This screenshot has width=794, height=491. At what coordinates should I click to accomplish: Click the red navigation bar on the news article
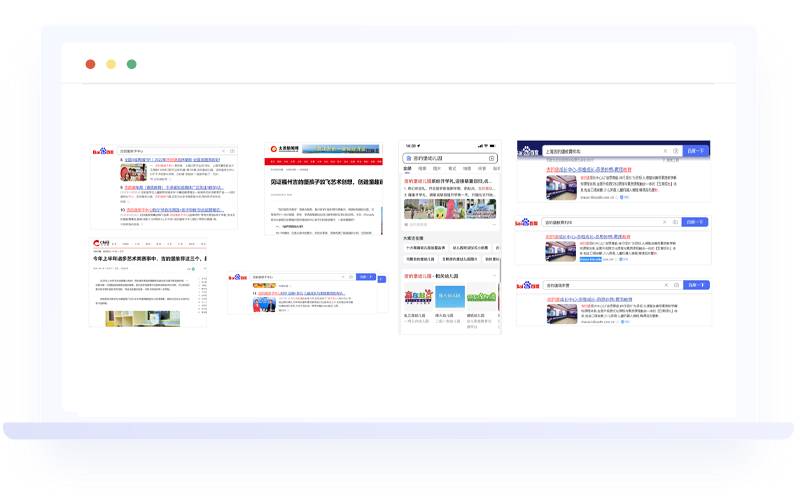324,161
